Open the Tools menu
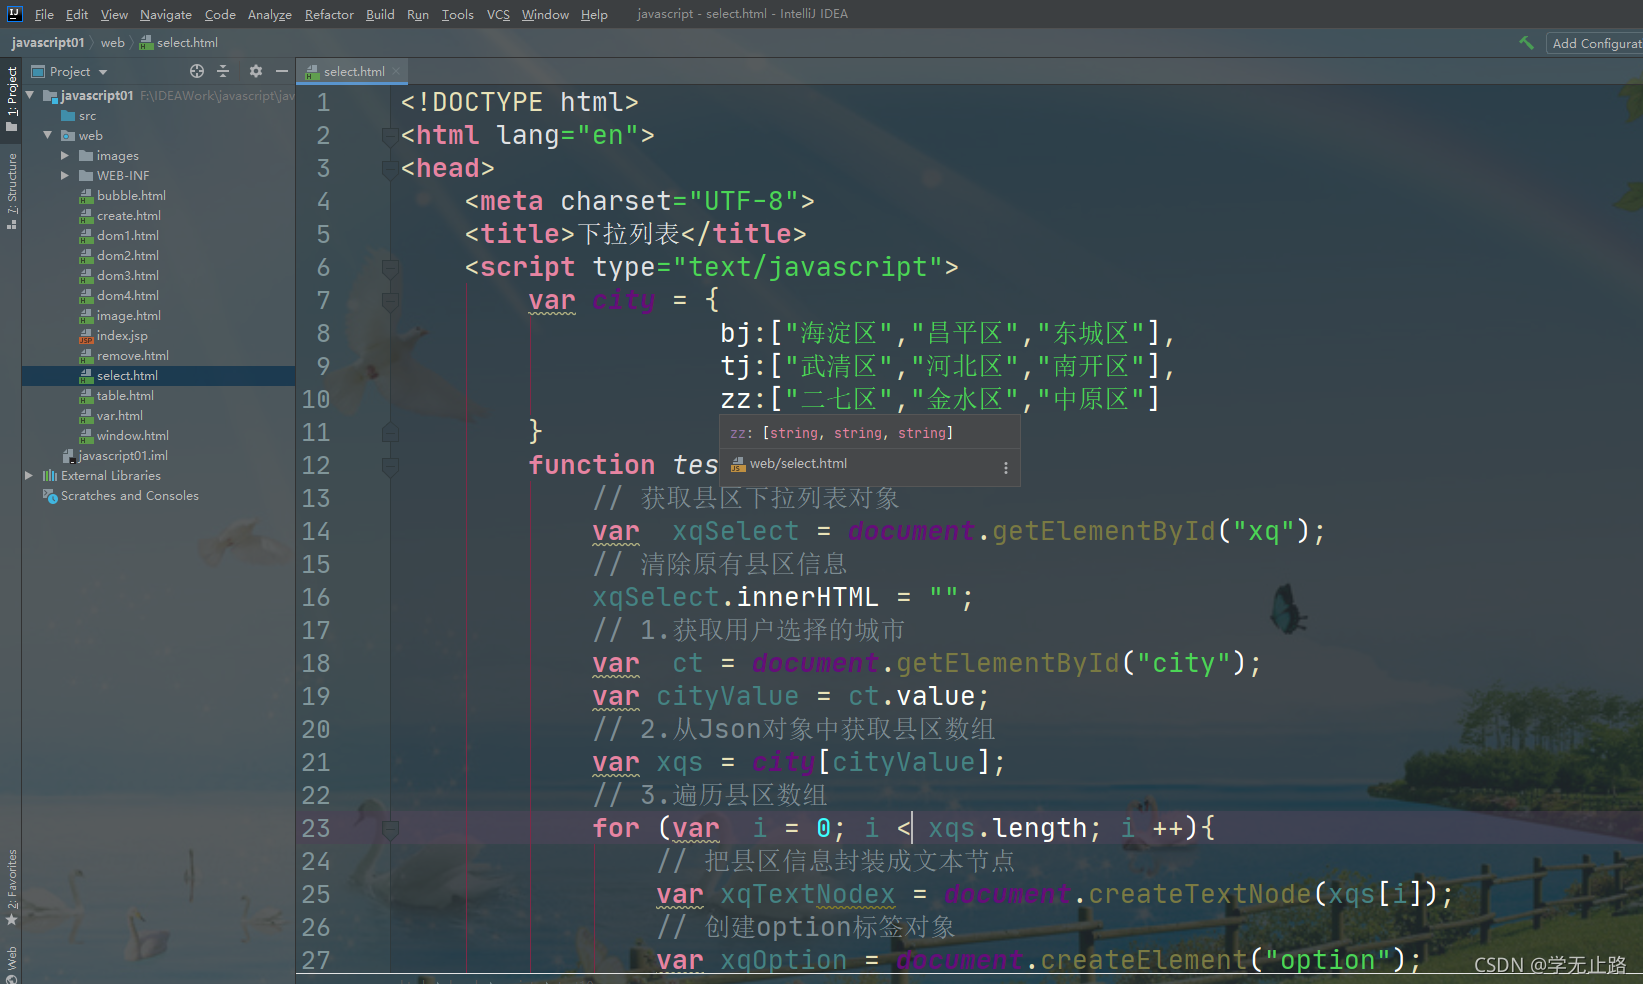The image size is (1643, 984). (x=458, y=14)
